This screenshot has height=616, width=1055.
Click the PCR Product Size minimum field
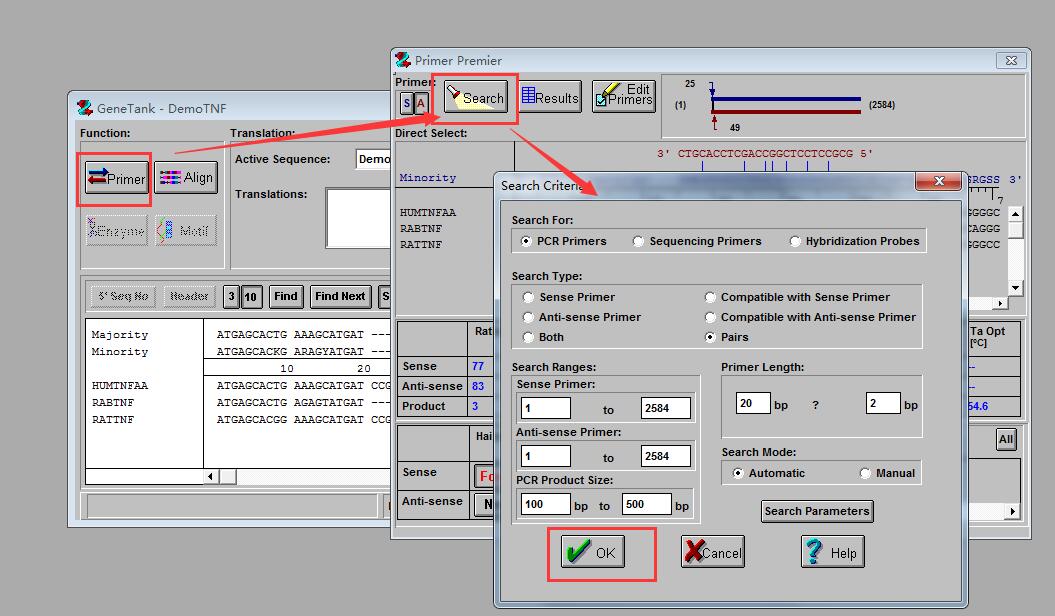[x=546, y=504]
